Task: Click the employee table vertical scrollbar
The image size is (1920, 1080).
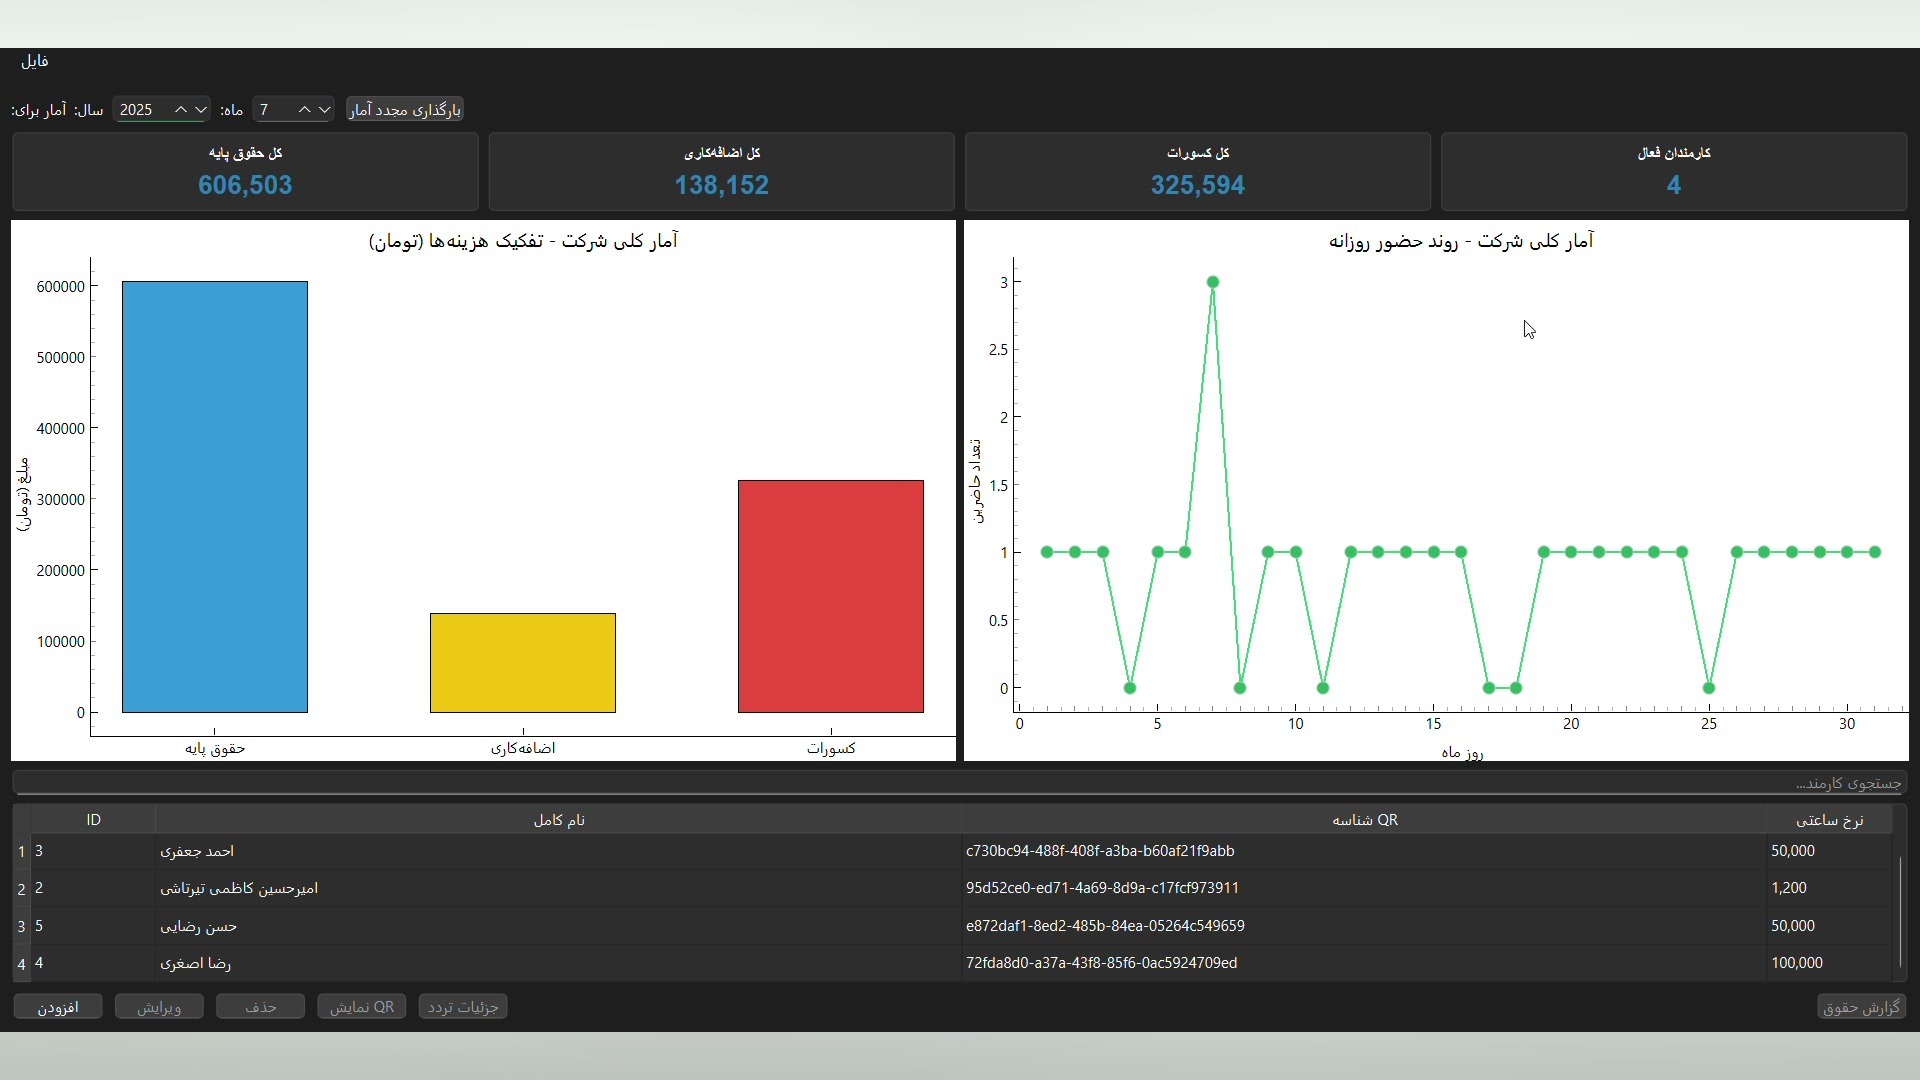Action: click(1900, 910)
